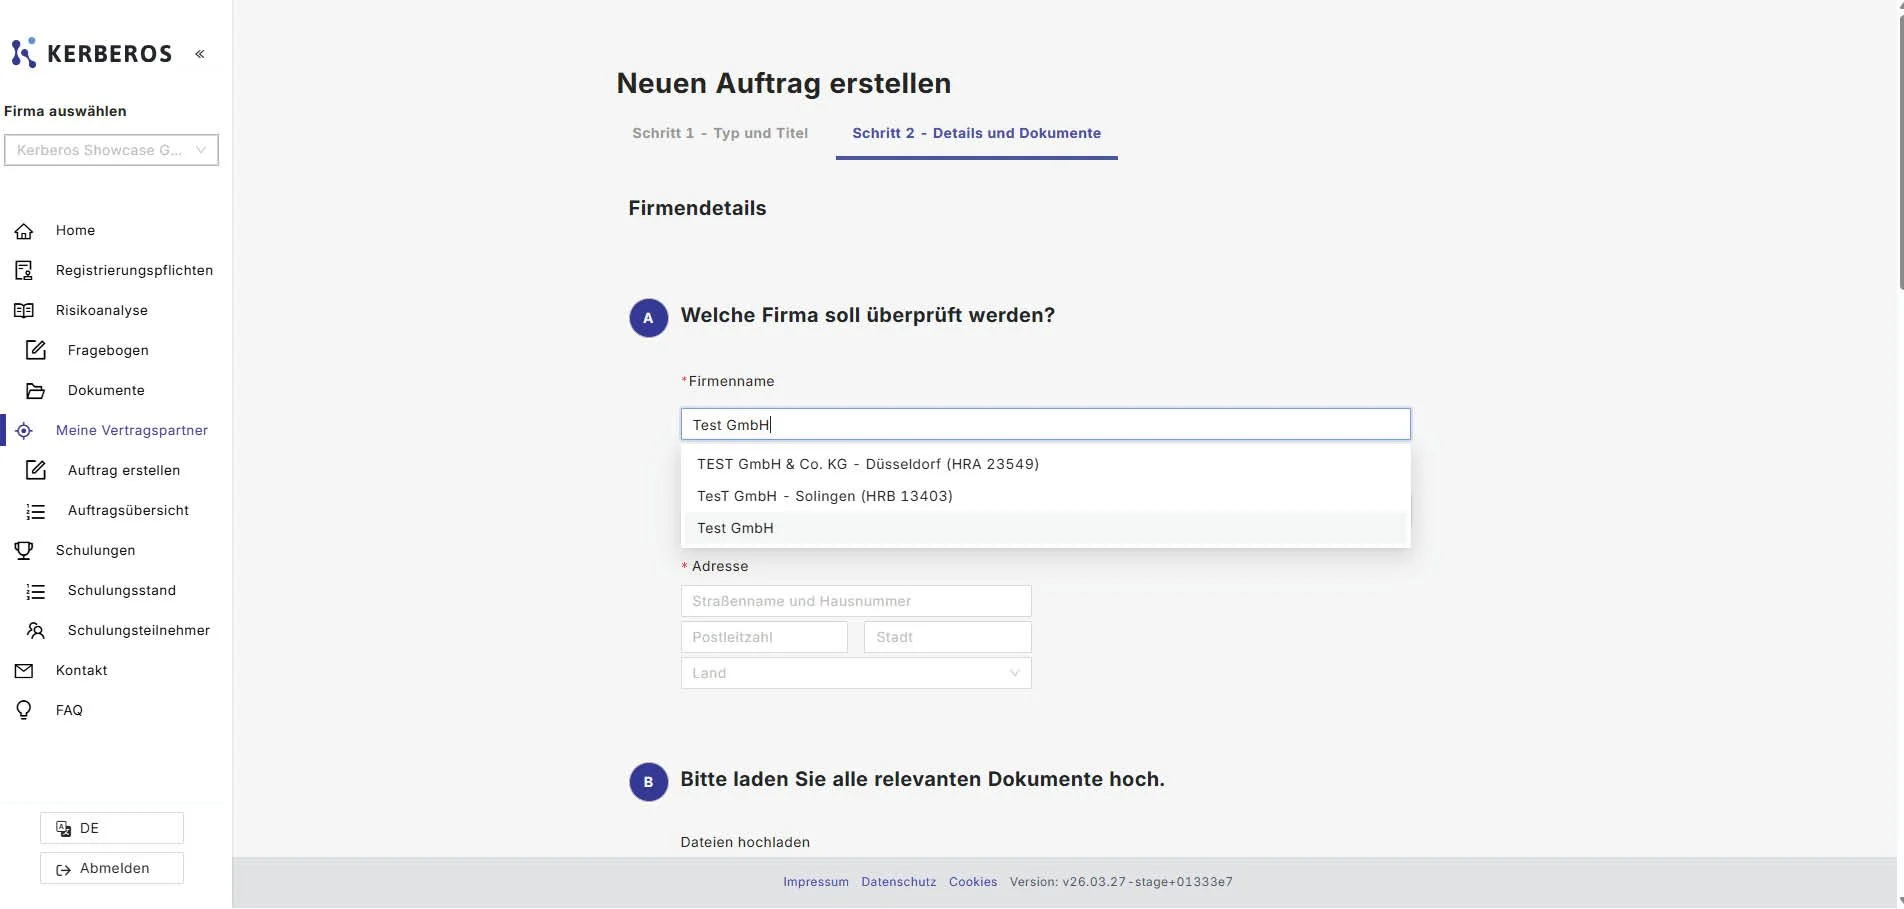Collapse the sidebar with the double chevron
This screenshot has width=1904, height=909.
(x=200, y=54)
